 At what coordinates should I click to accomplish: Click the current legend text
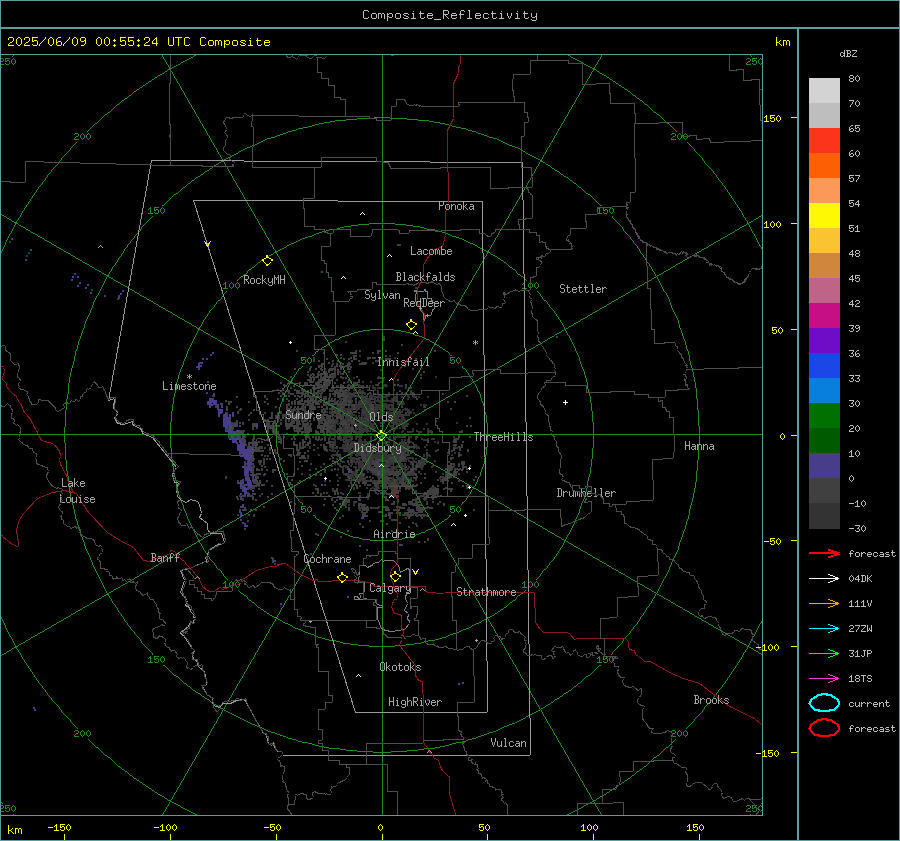click(x=869, y=704)
